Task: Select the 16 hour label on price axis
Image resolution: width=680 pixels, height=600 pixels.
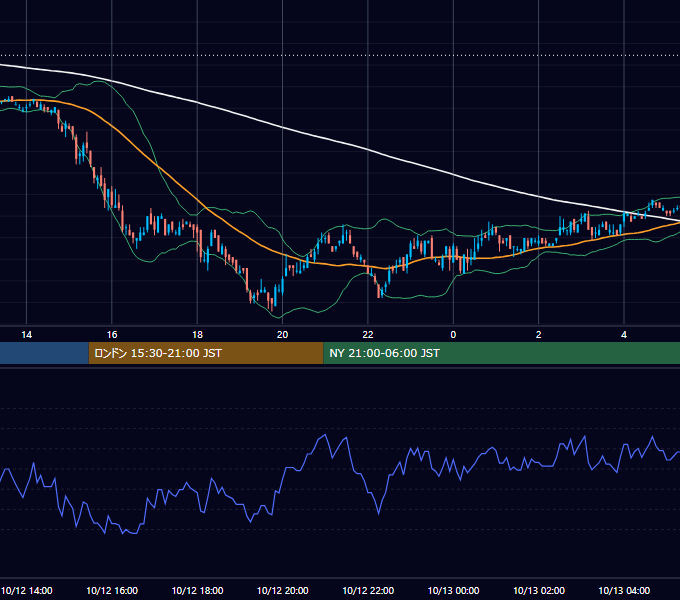Action: click(x=112, y=335)
